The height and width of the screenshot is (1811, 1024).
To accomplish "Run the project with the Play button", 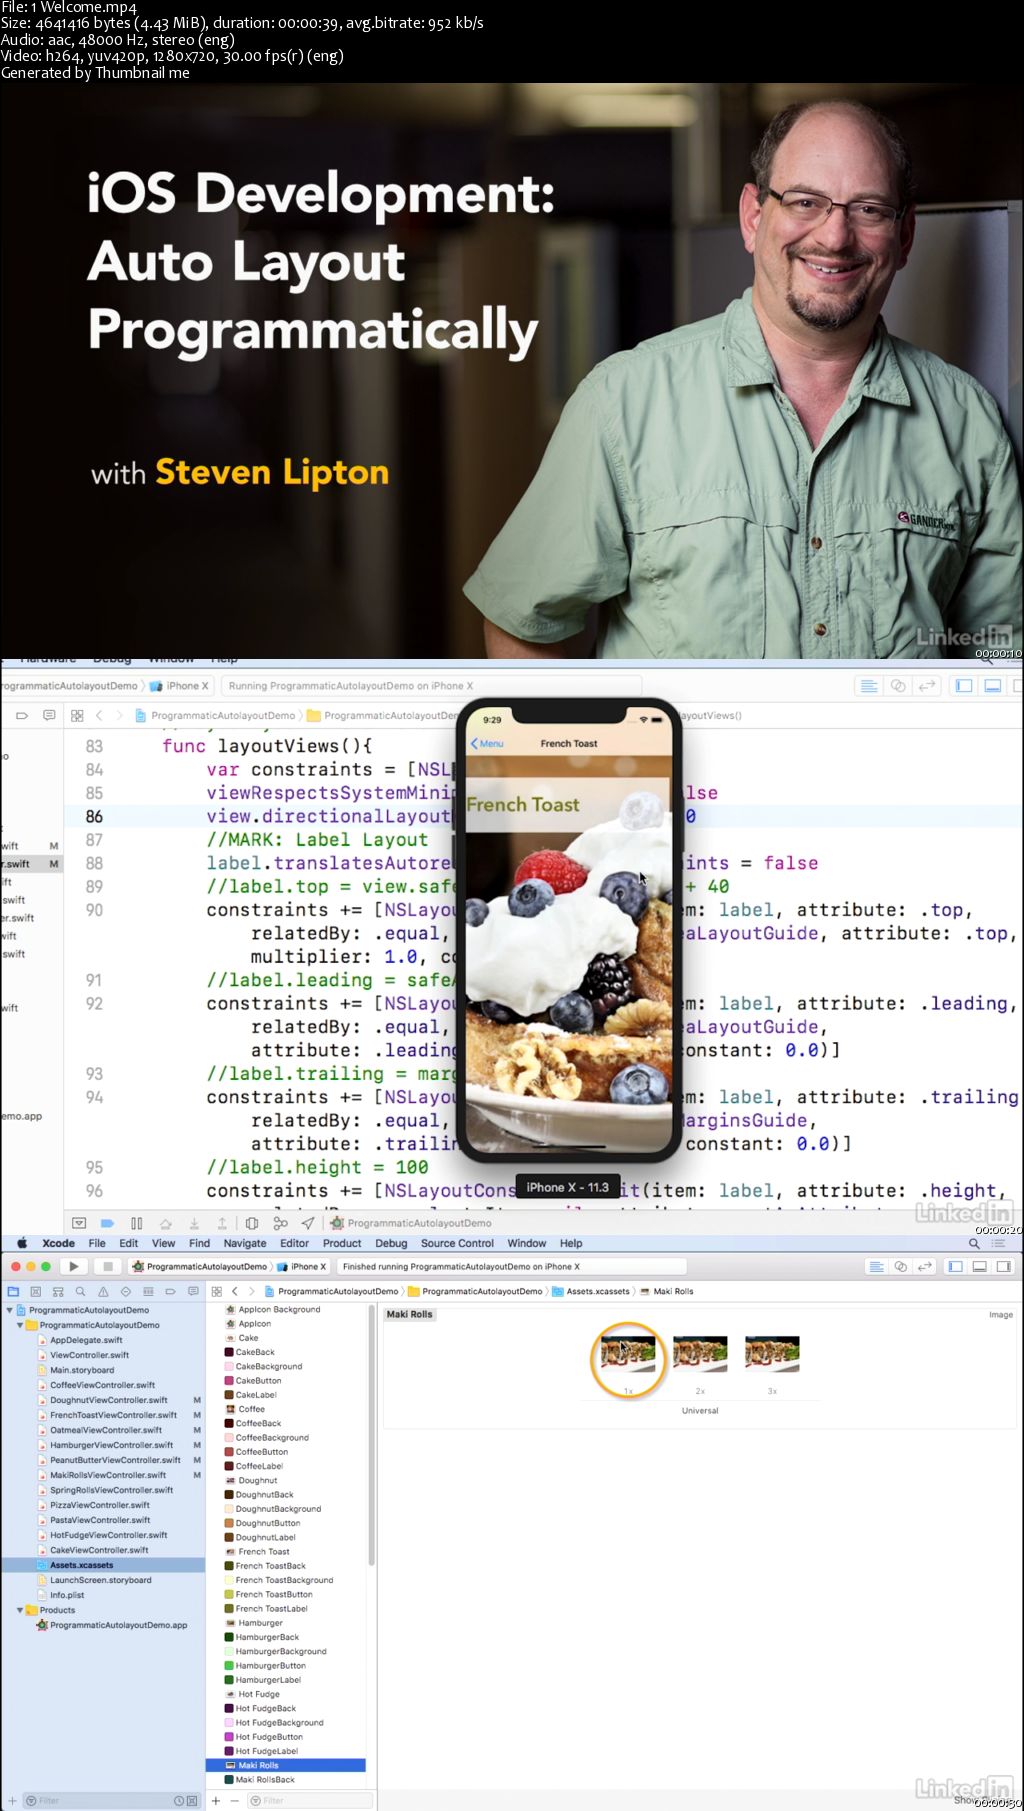I will 74,1266.
